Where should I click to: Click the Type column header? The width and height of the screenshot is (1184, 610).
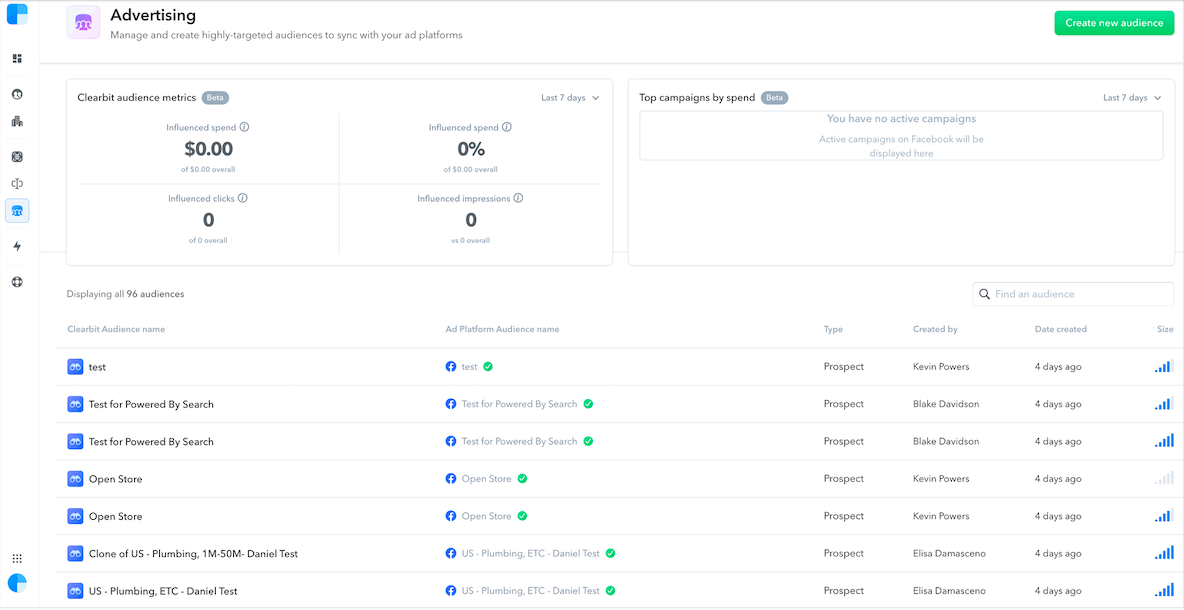click(833, 329)
